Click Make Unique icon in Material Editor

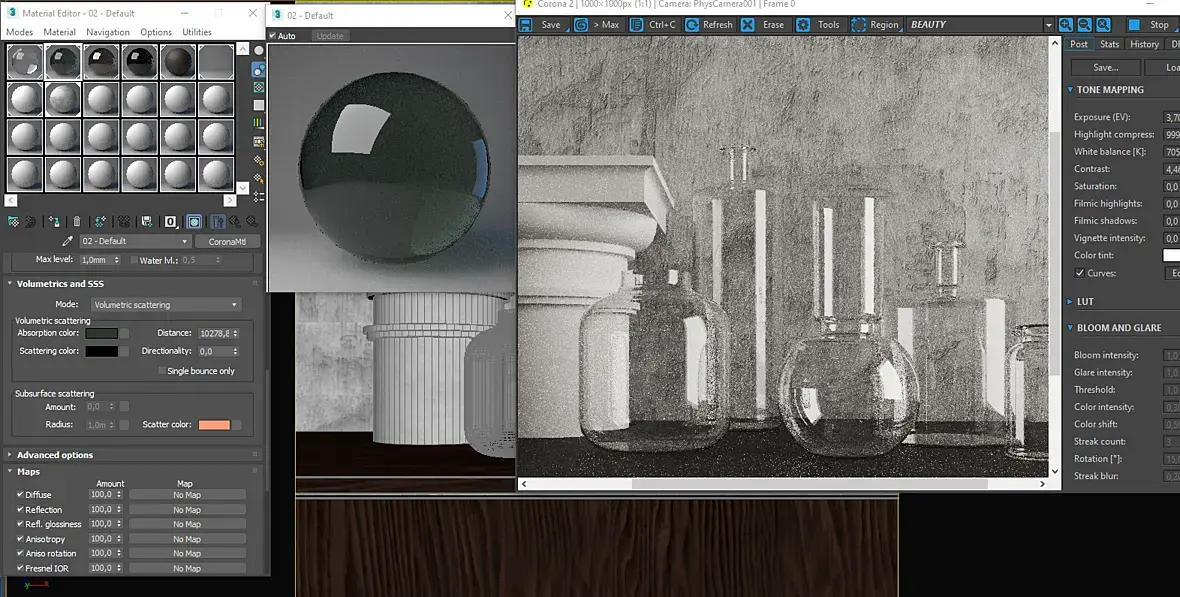[x=123, y=221]
